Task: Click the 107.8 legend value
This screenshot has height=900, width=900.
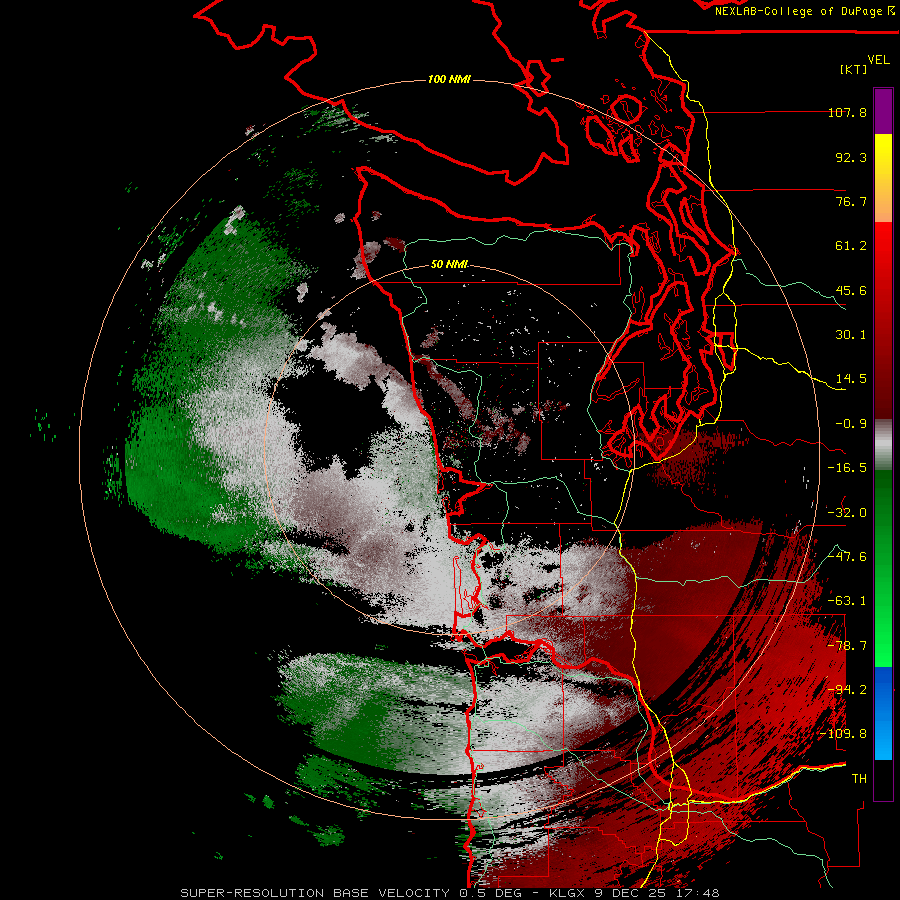Action: pos(847,112)
